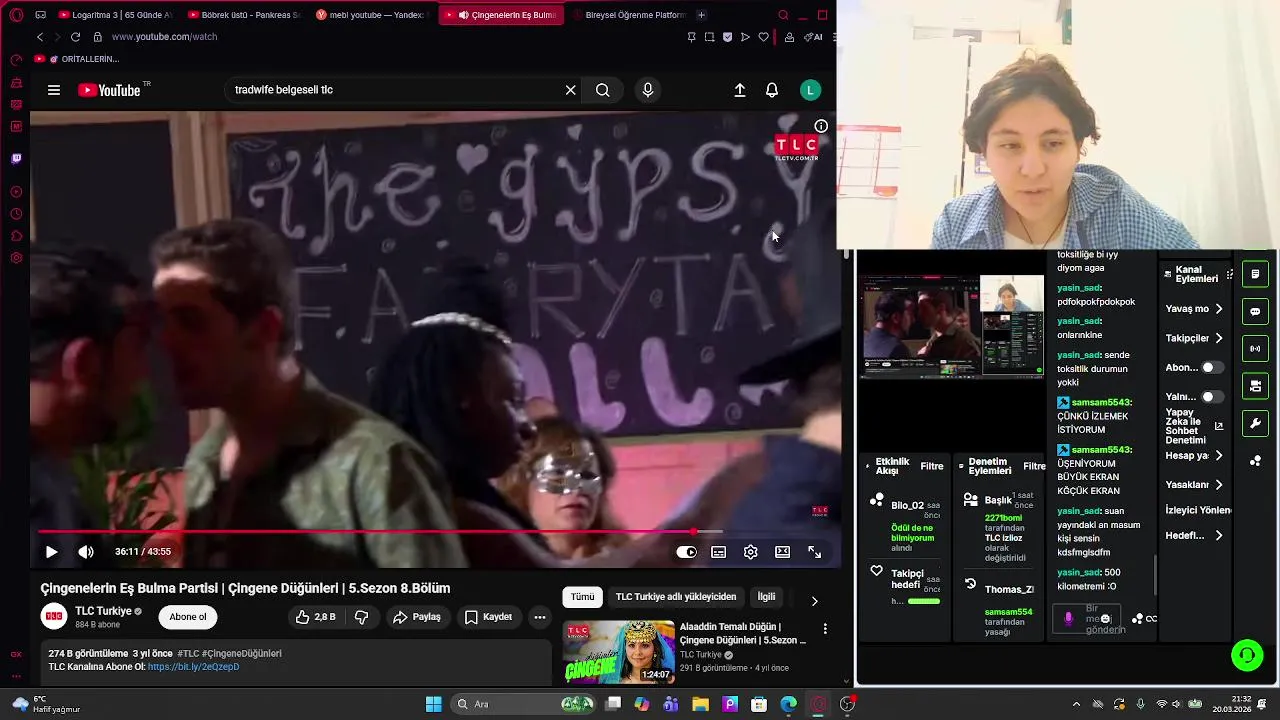Share the video via Paylaş

pyautogui.click(x=417, y=617)
